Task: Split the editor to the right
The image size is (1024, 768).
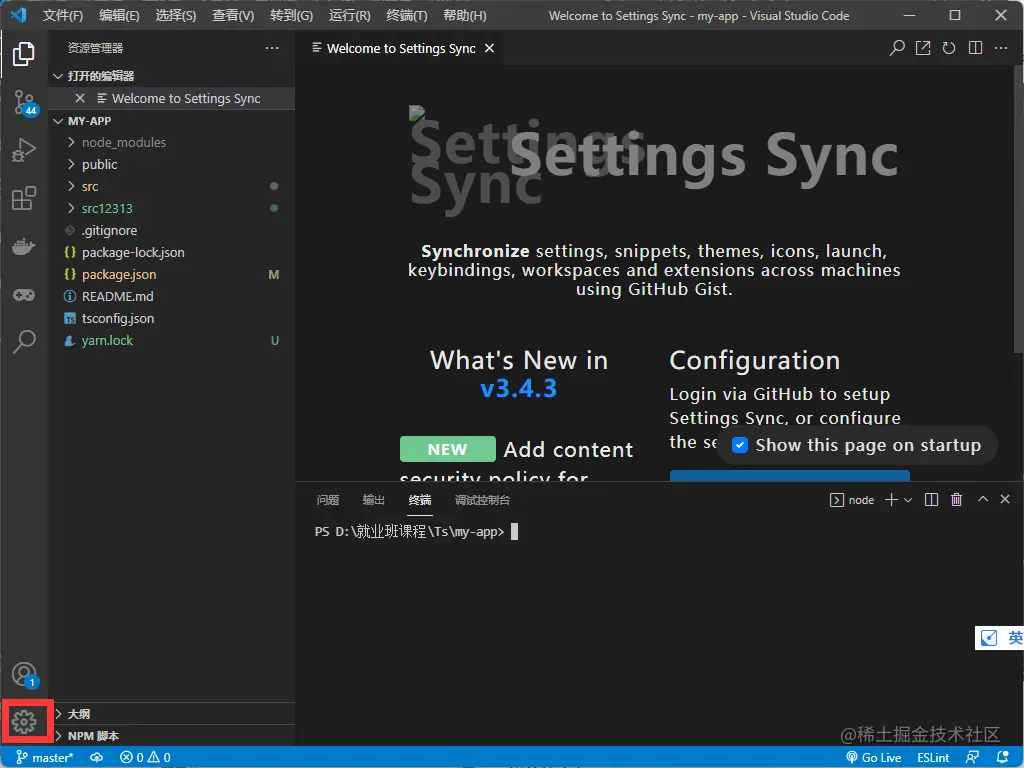Action: click(x=975, y=48)
